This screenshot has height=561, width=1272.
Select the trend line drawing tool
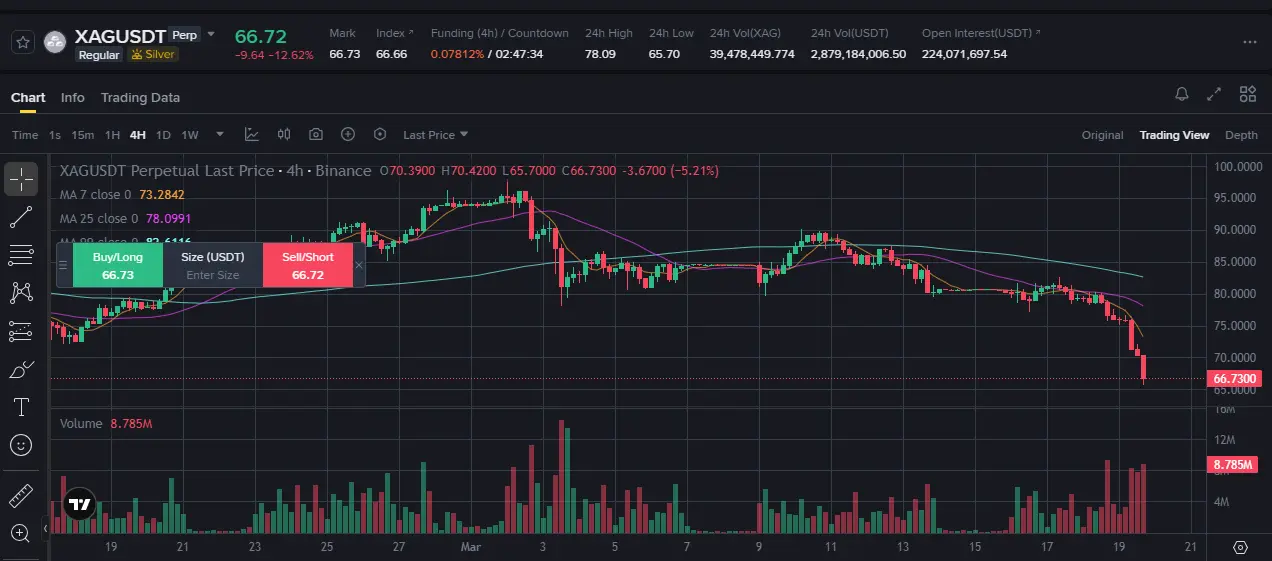tap(21, 217)
